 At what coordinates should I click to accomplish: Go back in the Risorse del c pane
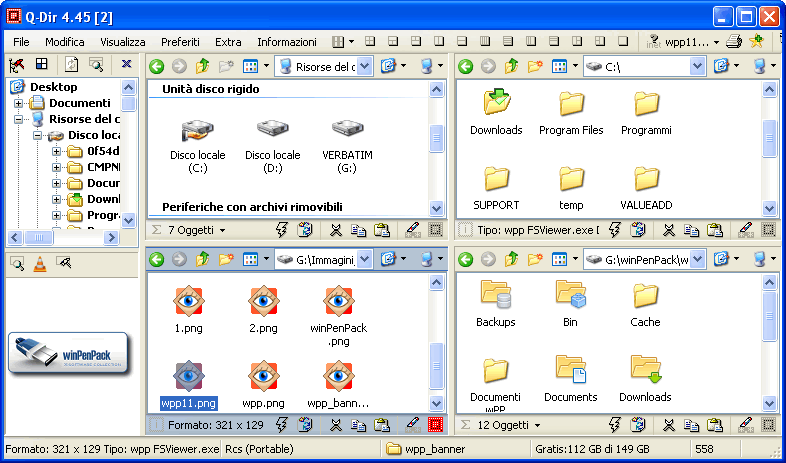click(157, 66)
